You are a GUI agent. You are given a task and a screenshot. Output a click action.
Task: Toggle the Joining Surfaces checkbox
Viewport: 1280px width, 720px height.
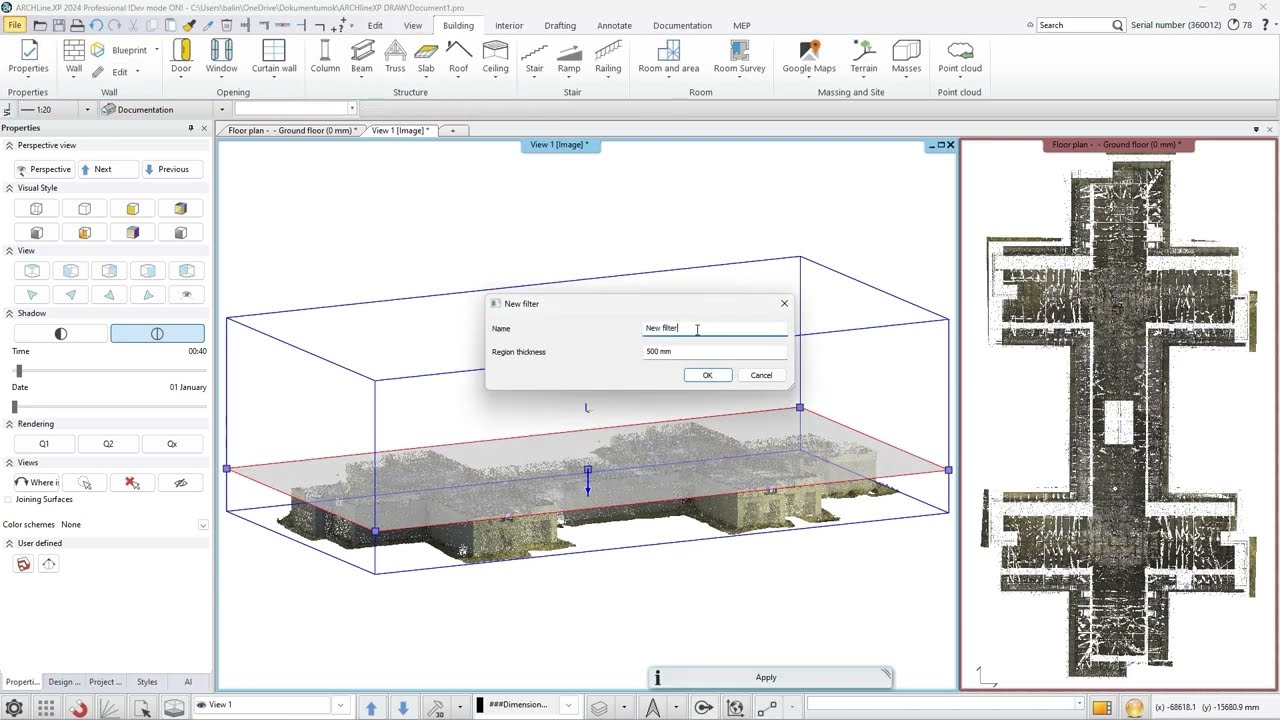(x=9, y=499)
